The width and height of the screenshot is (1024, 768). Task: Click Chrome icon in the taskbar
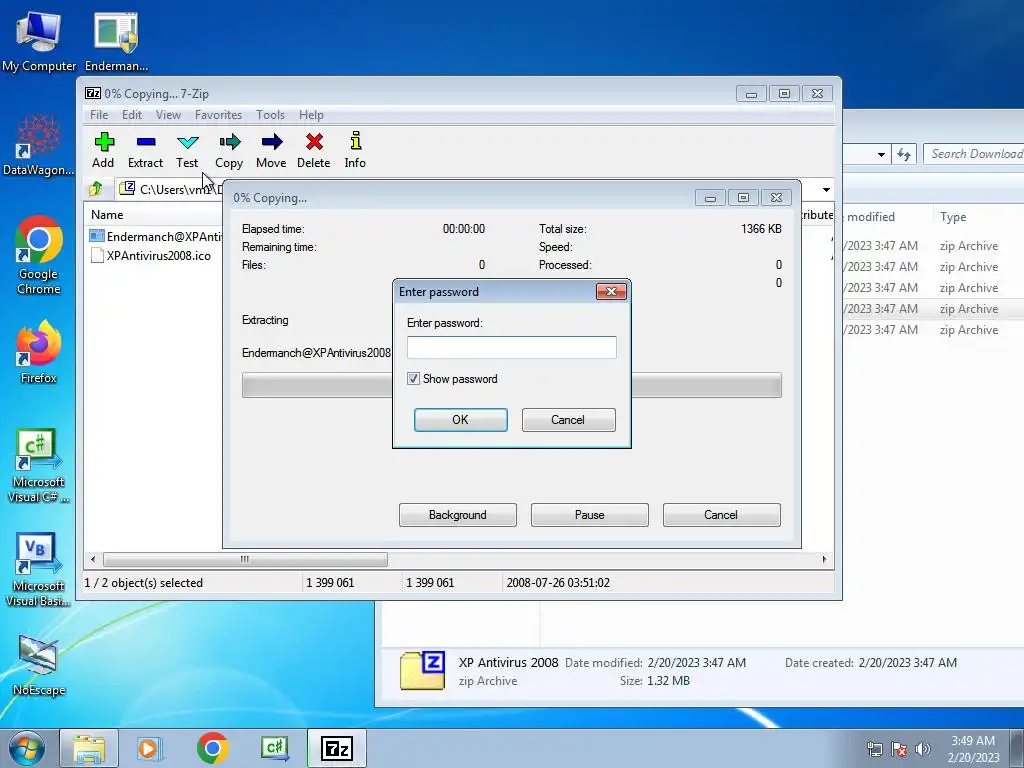(x=212, y=748)
